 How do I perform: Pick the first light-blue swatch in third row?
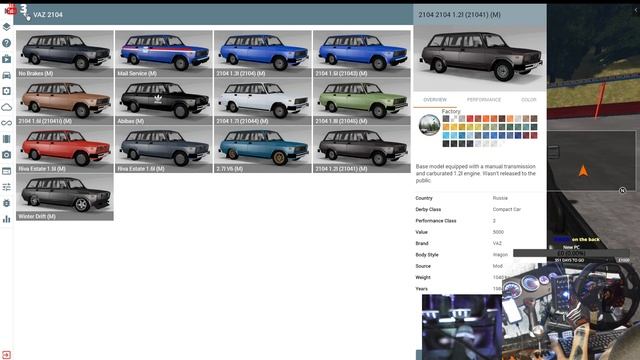pos(446,135)
